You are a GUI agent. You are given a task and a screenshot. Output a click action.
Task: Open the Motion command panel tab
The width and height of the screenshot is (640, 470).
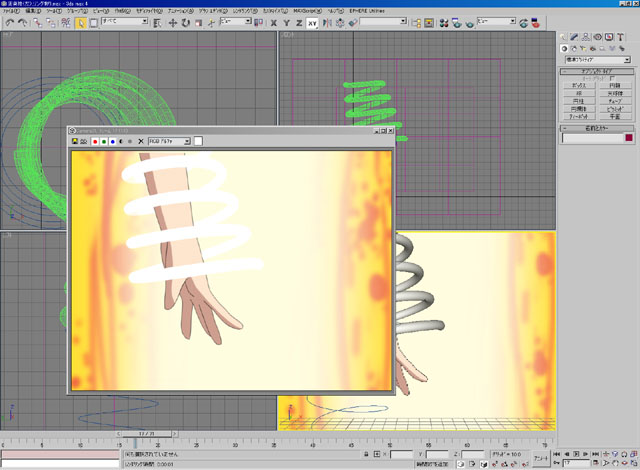point(598,37)
